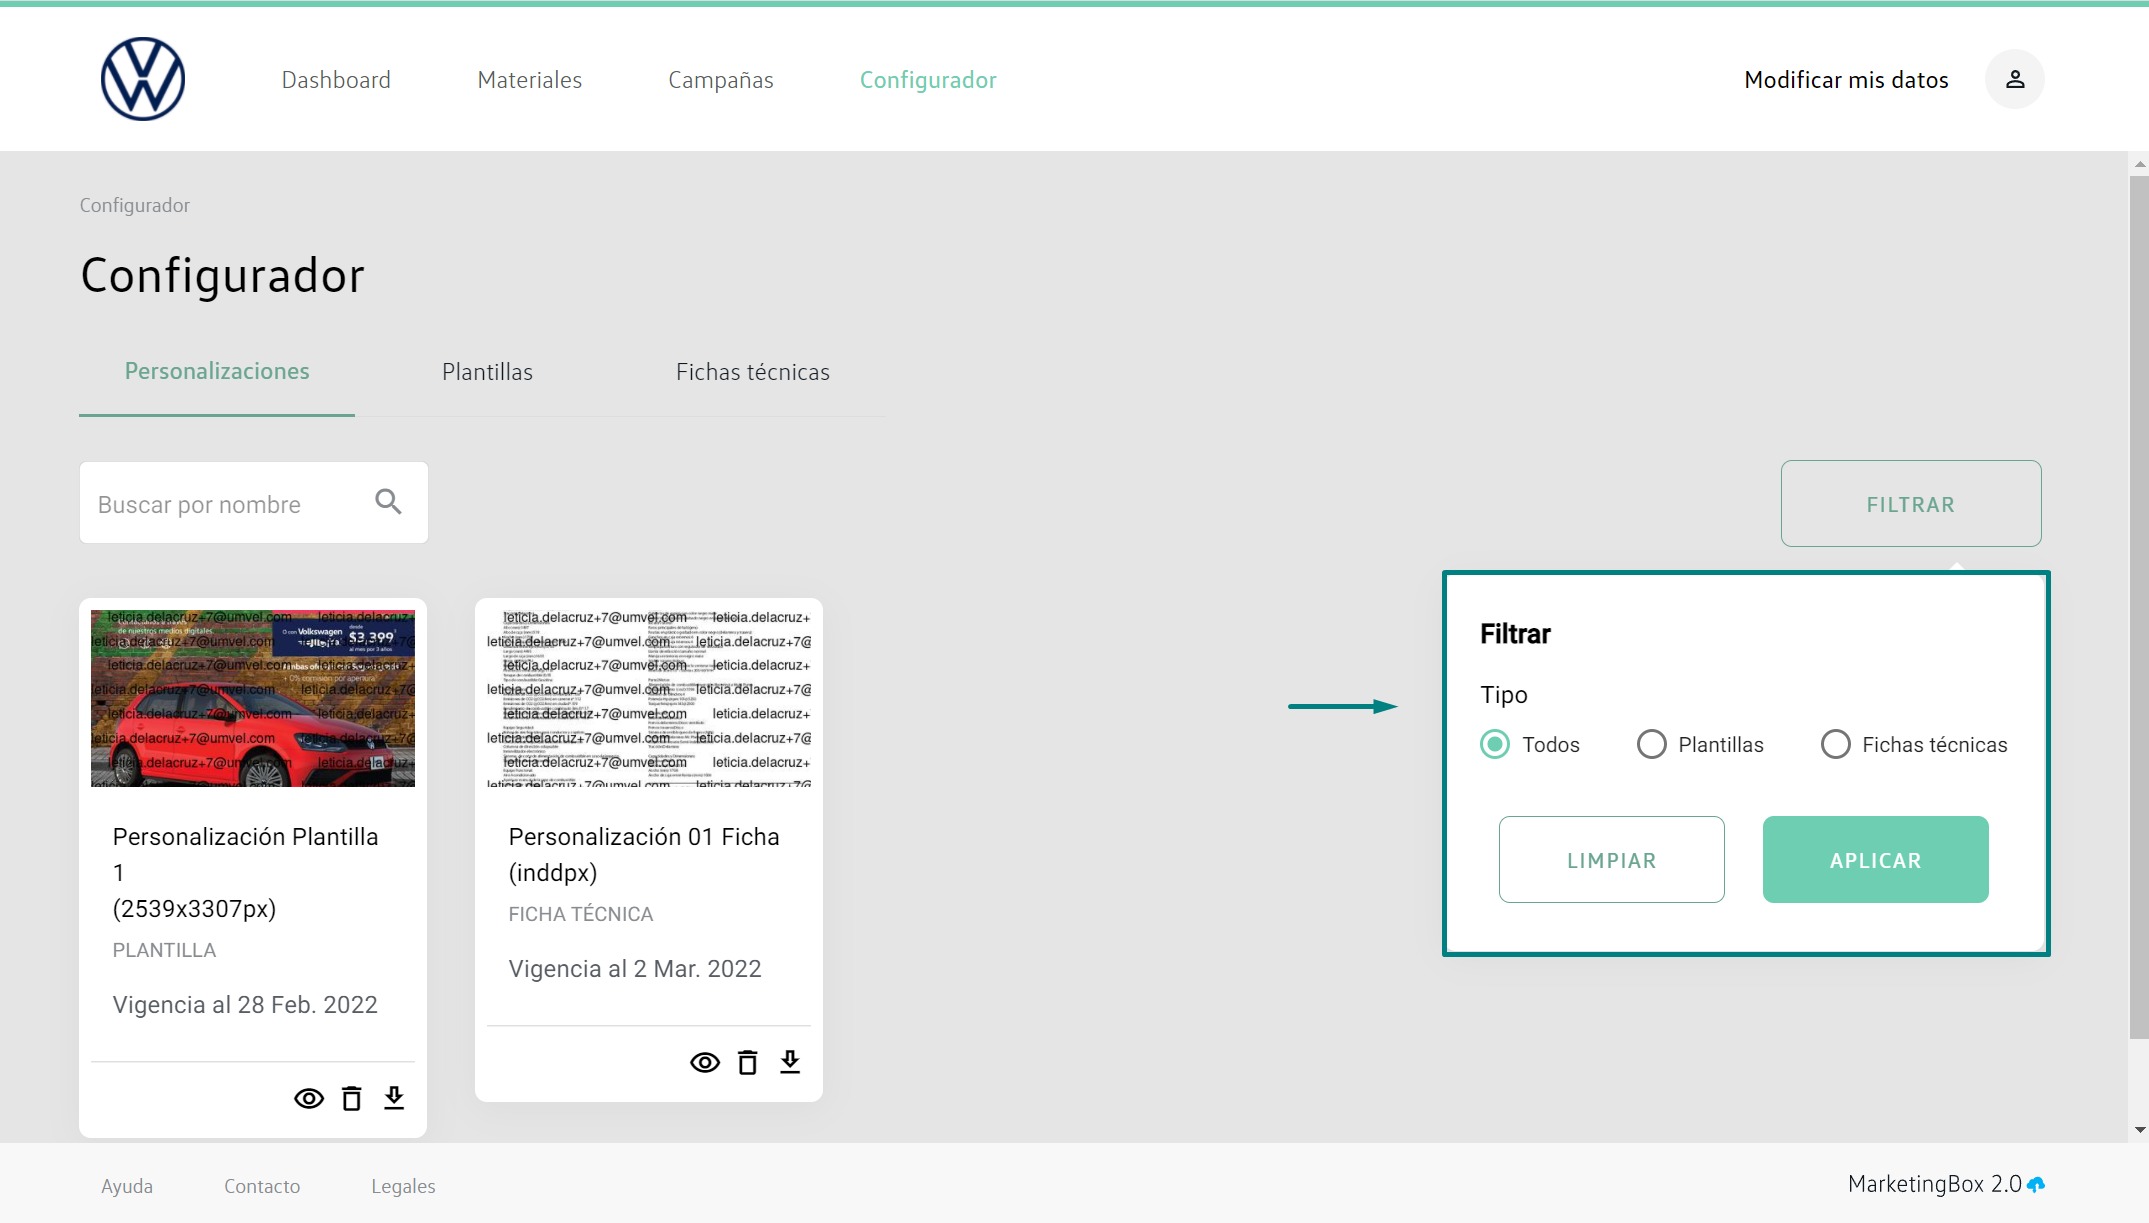Select the Plantillas radio option
2149x1223 pixels.
click(1651, 744)
